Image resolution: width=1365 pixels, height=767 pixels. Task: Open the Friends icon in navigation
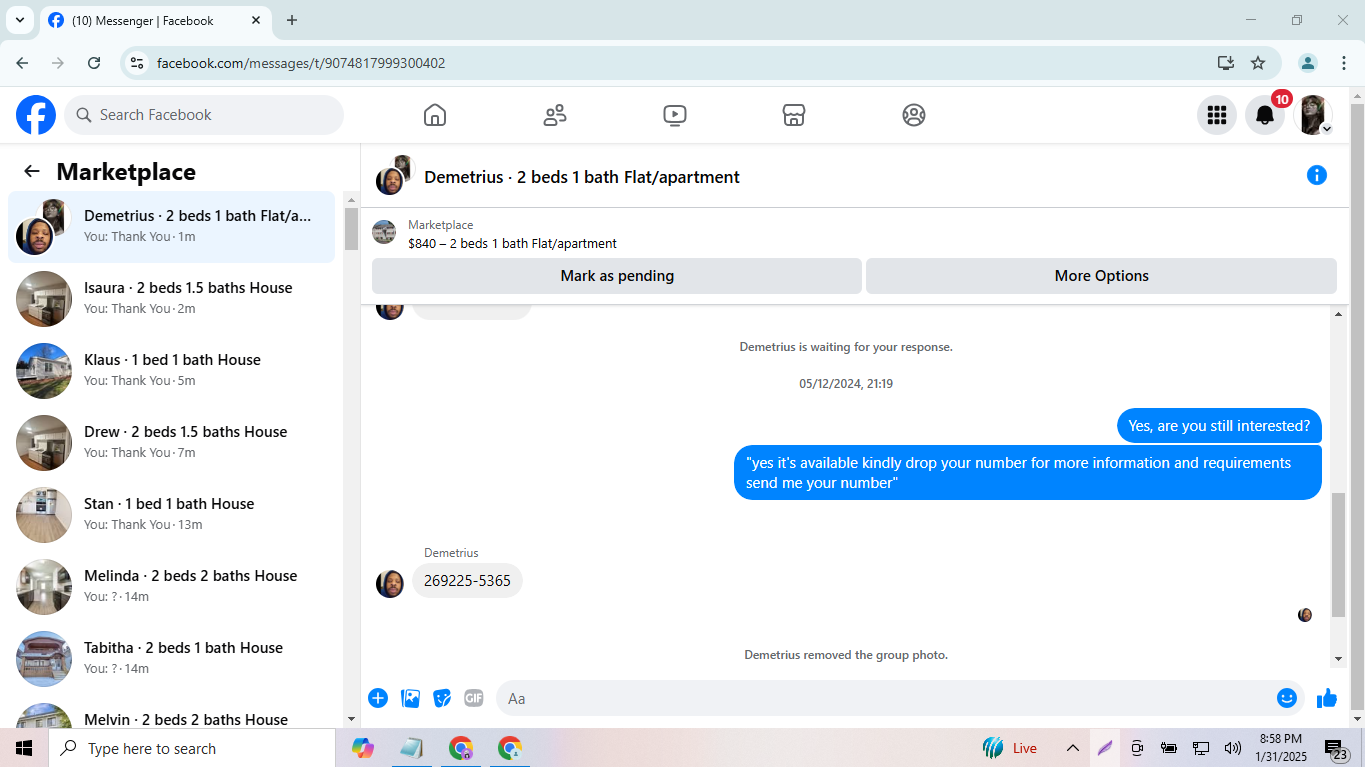[x=555, y=115]
